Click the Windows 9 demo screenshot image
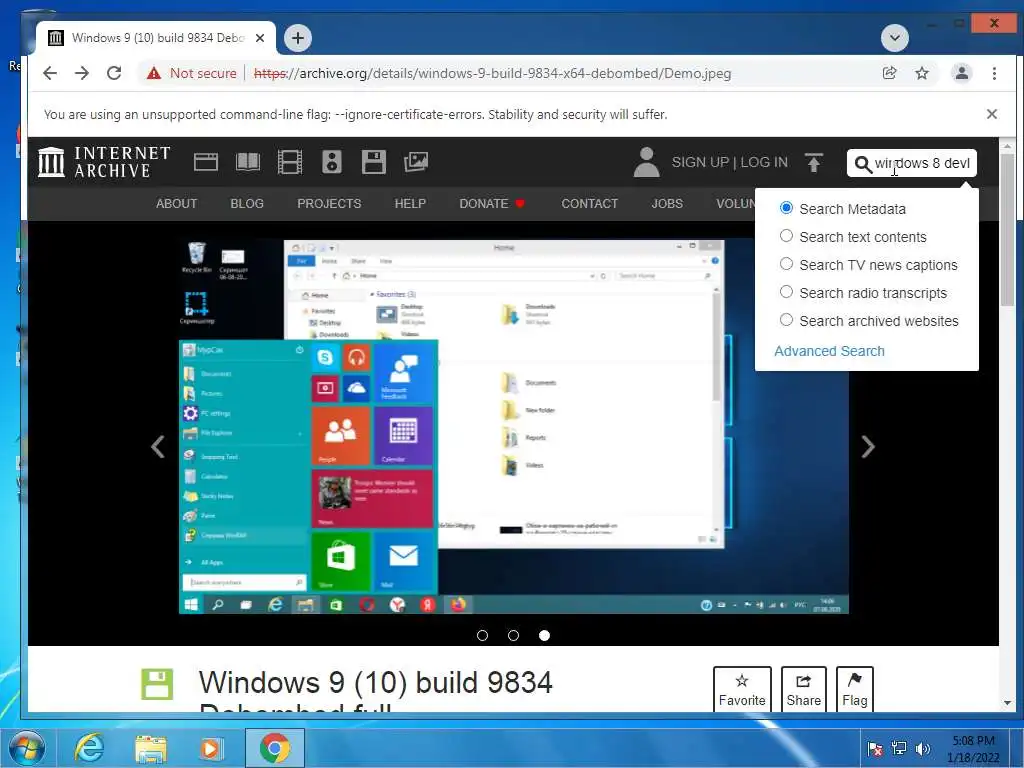The height and width of the screenshot is (768, 1024). click(x=513, y=426)
